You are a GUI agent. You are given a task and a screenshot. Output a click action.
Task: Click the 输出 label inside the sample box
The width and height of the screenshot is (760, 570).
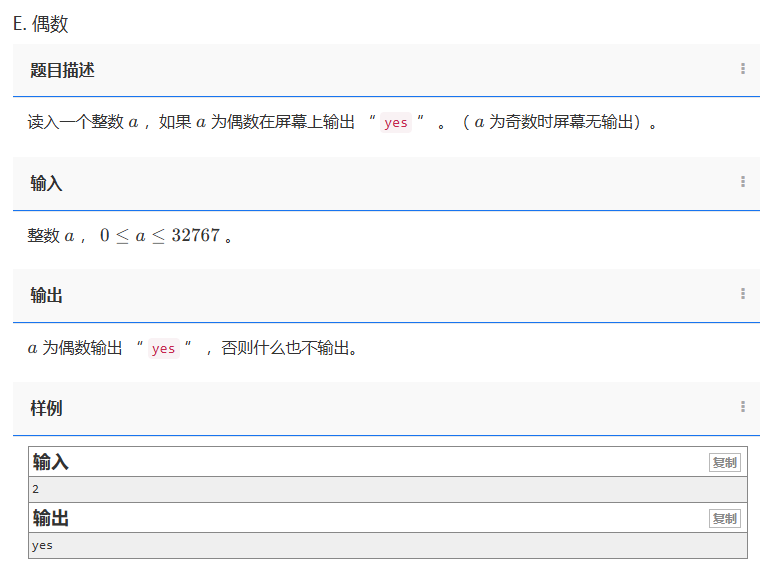coord(51,518)
